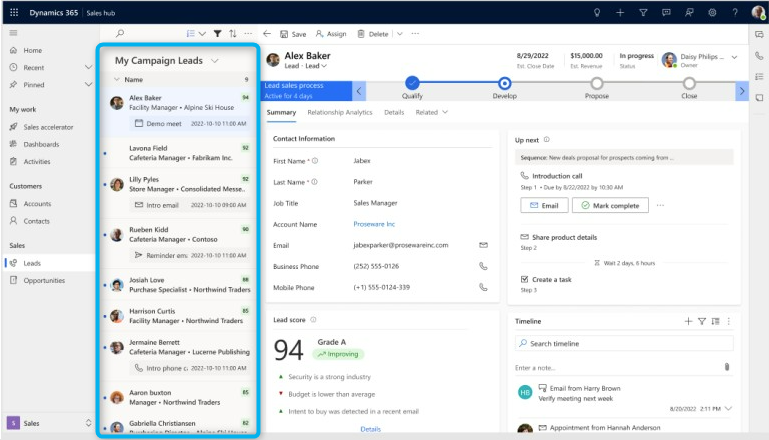Collapse process bar with left chevron
Screen dimensions: 769x440
coord(359,91)
